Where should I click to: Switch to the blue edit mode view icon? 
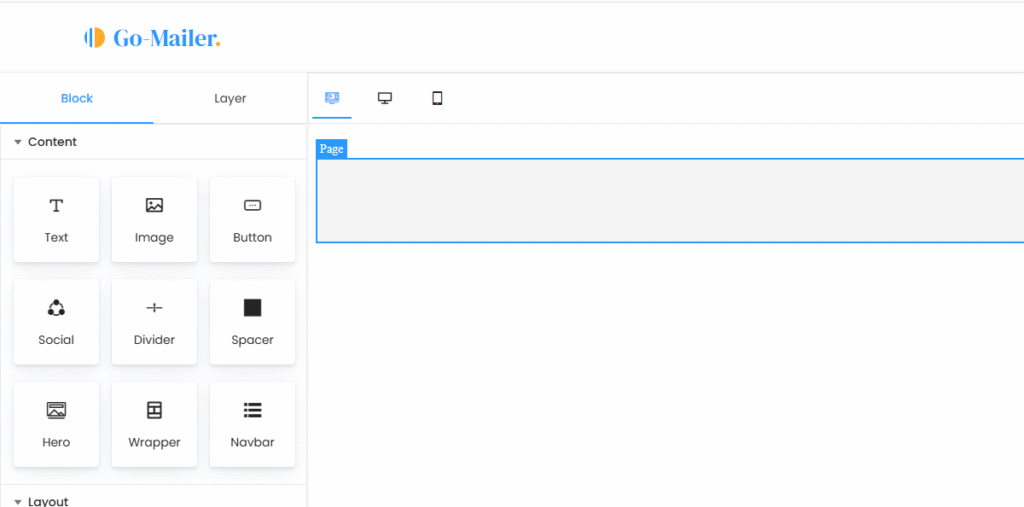[332, 98]
